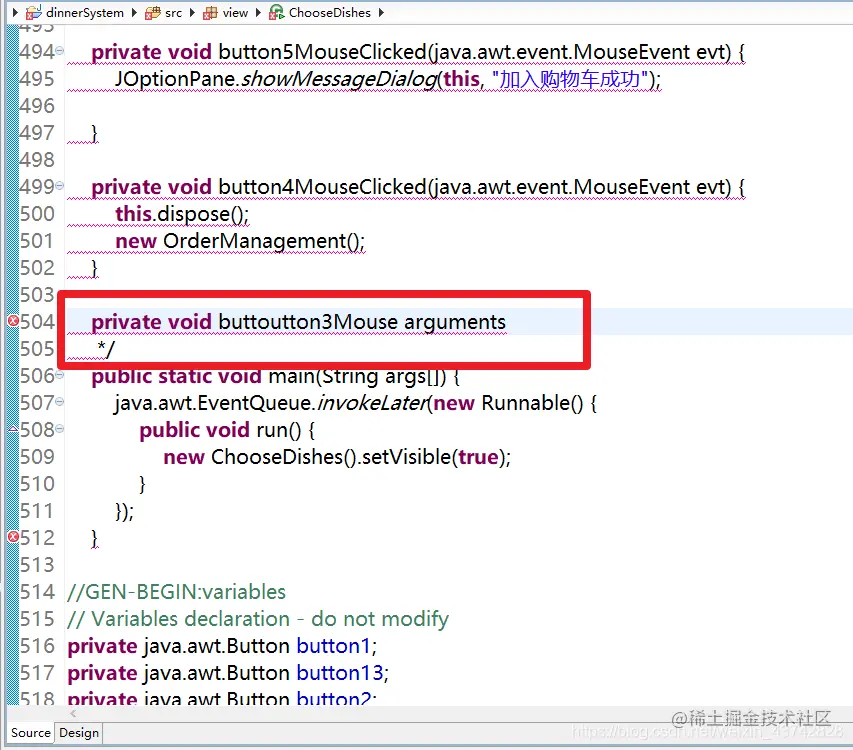Open the view breadcrumb entry
The height and width of the screenshot is (750, 853).
[x=235, y=13]
